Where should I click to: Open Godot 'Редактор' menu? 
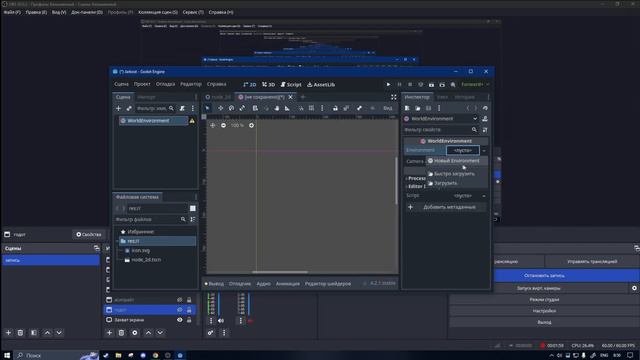click(x=191, y=84)
